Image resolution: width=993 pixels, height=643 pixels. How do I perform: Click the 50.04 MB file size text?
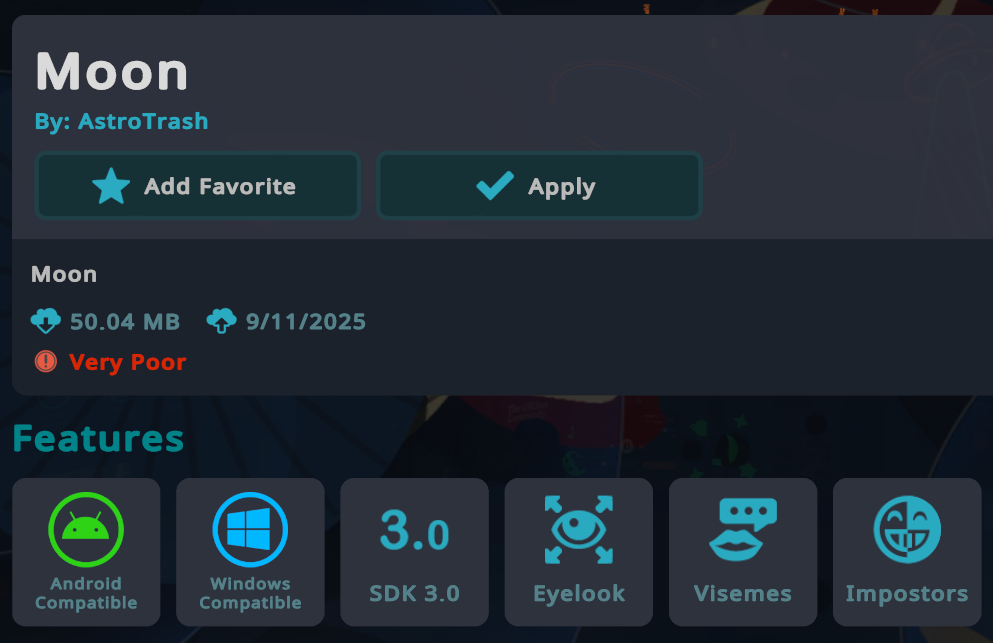click(x=125, y=322)
